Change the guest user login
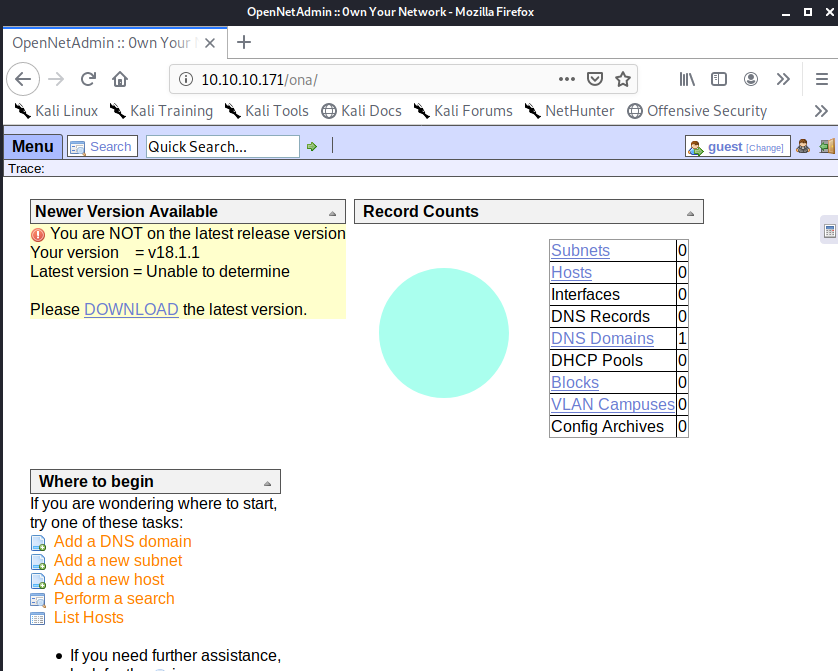Image resolution: width=838 pixels, height=671 pixels. pyautogui.click(x=738, y=146)
